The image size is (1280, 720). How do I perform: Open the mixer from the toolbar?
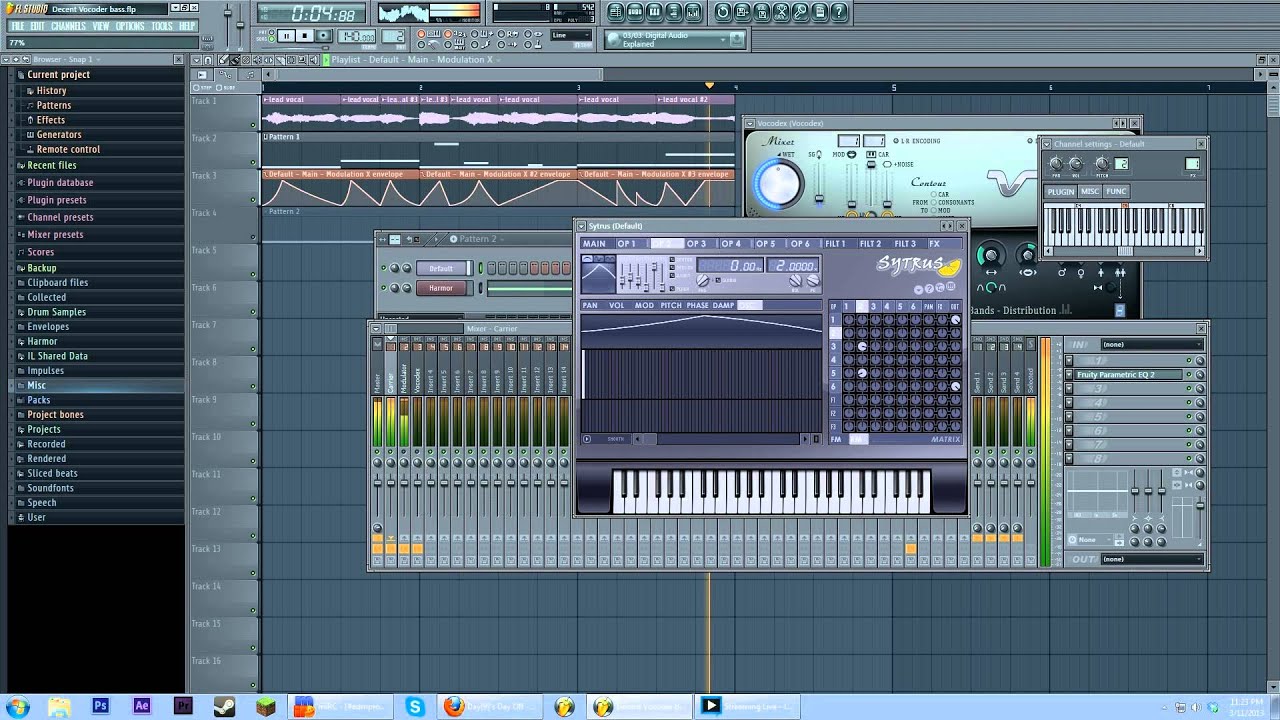coord(693,12)
